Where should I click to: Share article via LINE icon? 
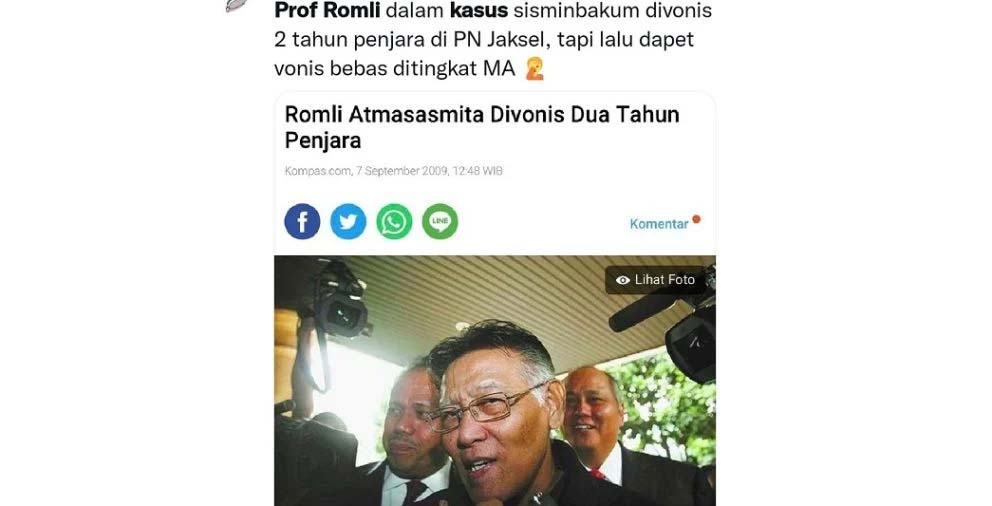pyautogui.click(x=440, y=221)
